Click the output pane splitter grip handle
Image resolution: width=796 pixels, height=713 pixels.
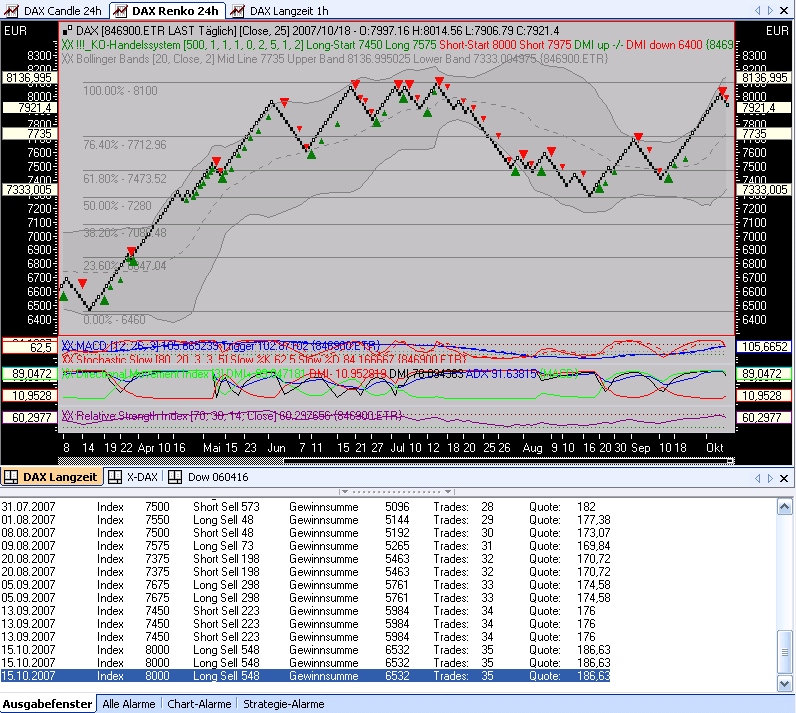point(396,491)
